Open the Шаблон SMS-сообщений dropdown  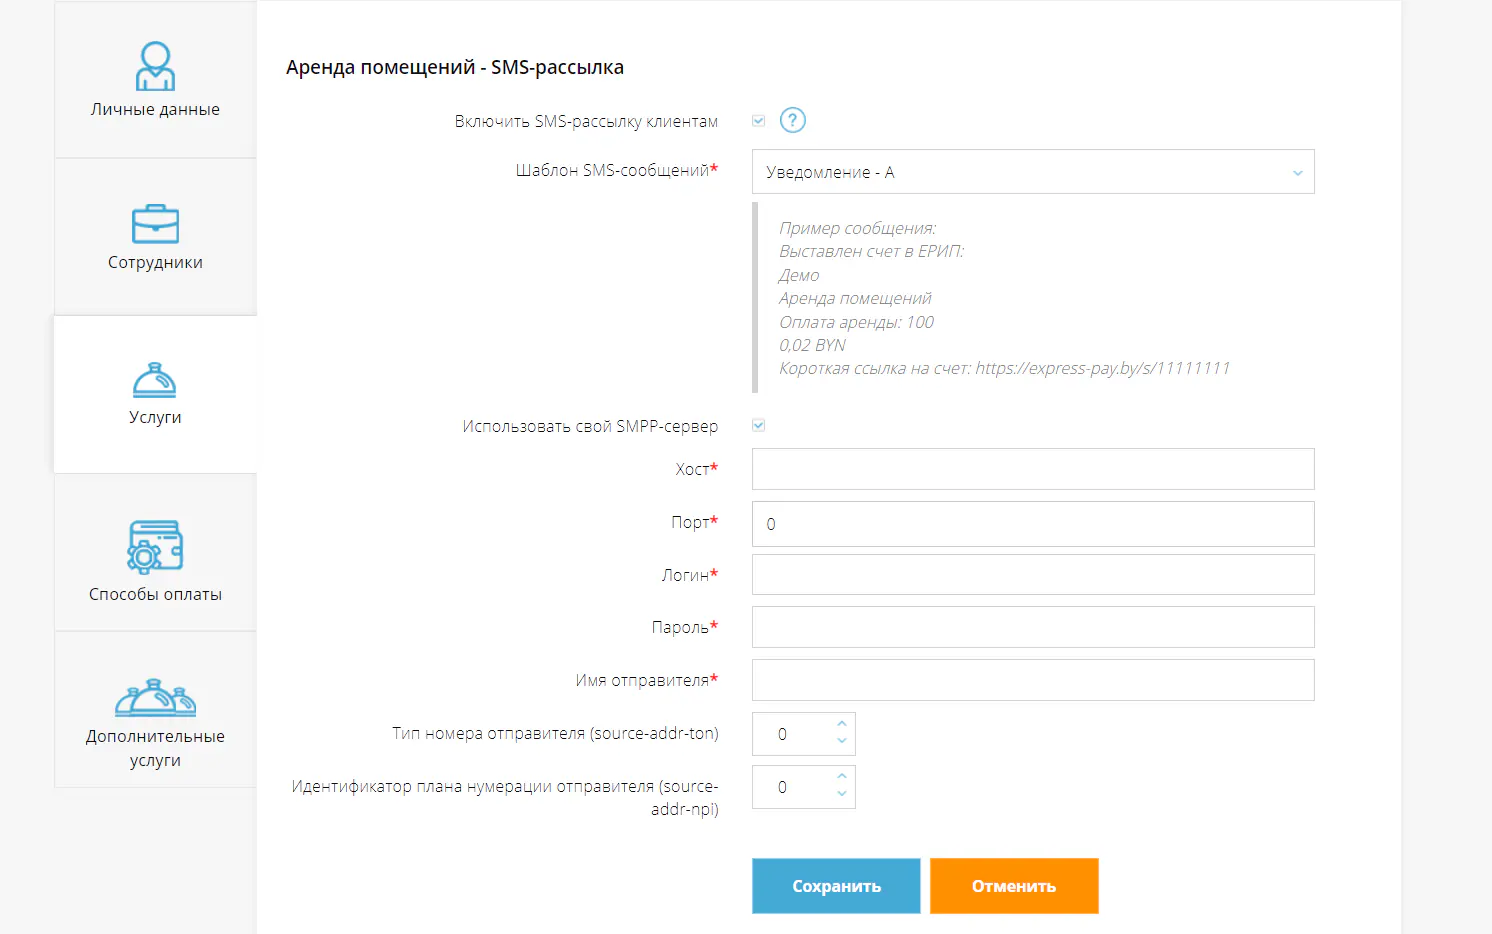(x=1032, y=172)
